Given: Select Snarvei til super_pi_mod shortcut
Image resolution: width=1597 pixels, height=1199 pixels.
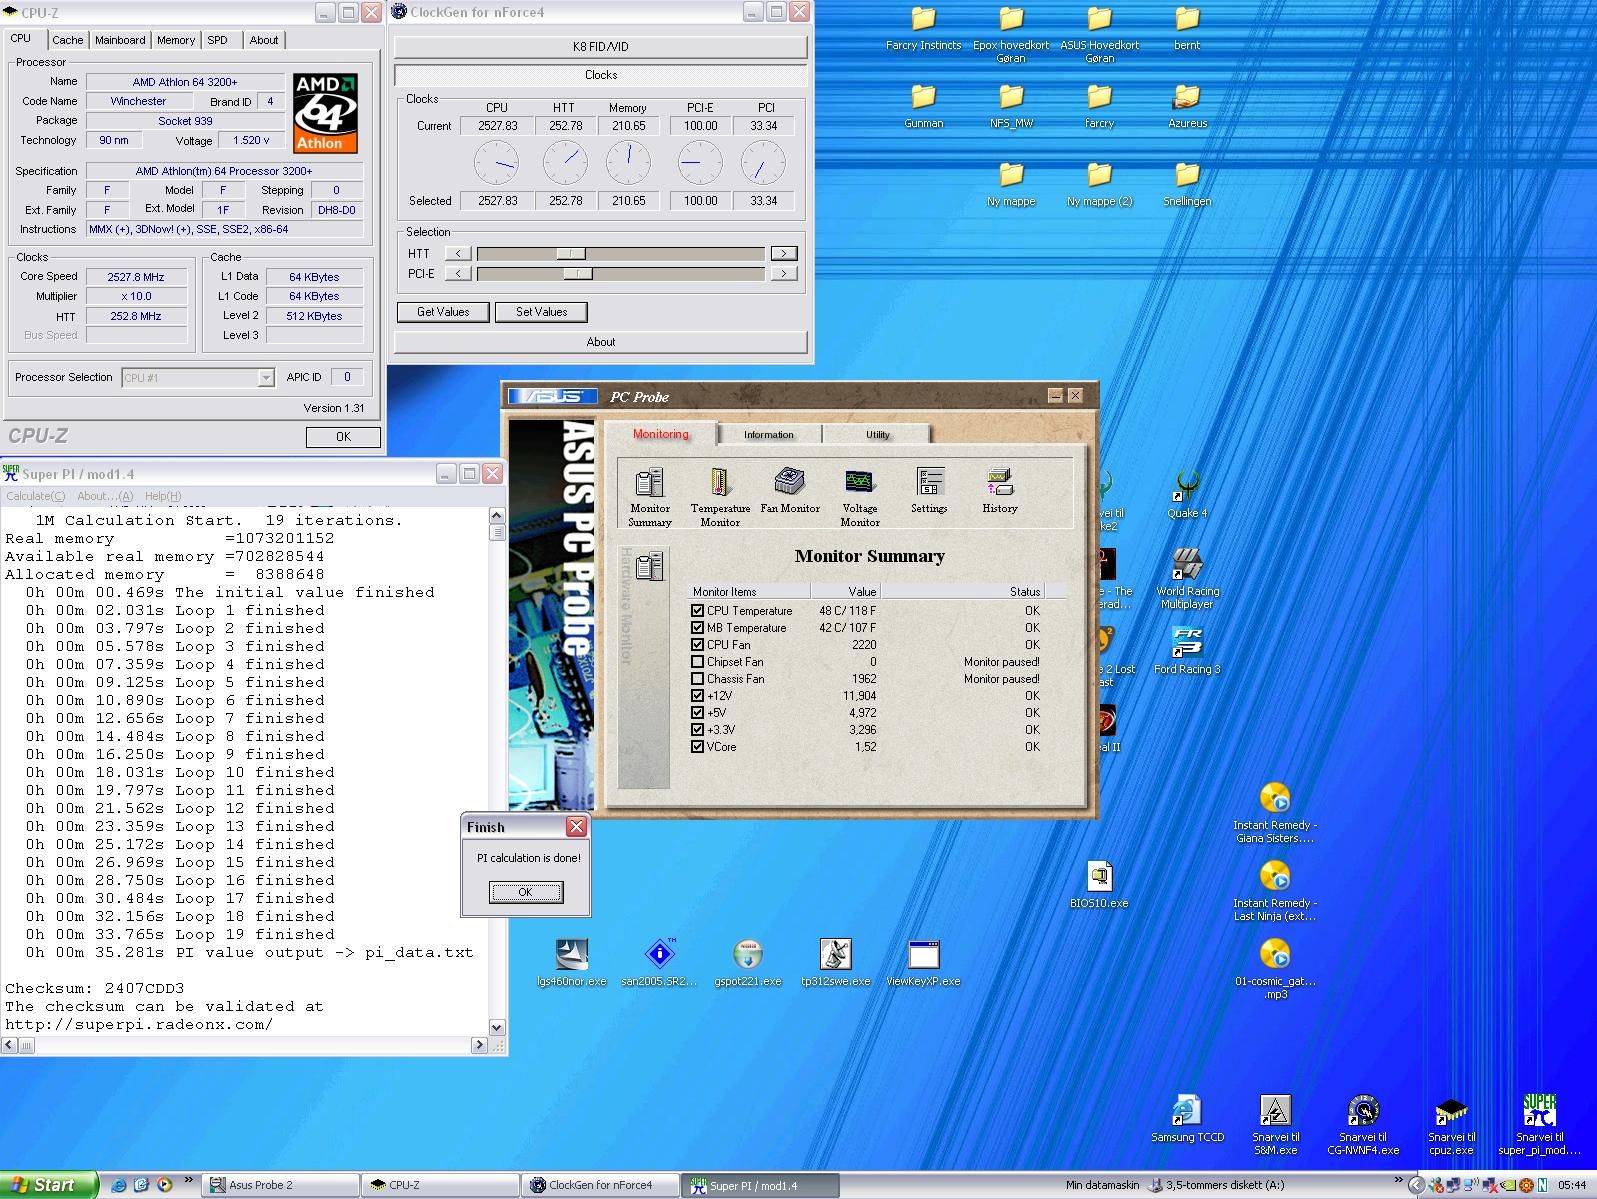Looking at the screenshot, I should click(1539, 1125).
